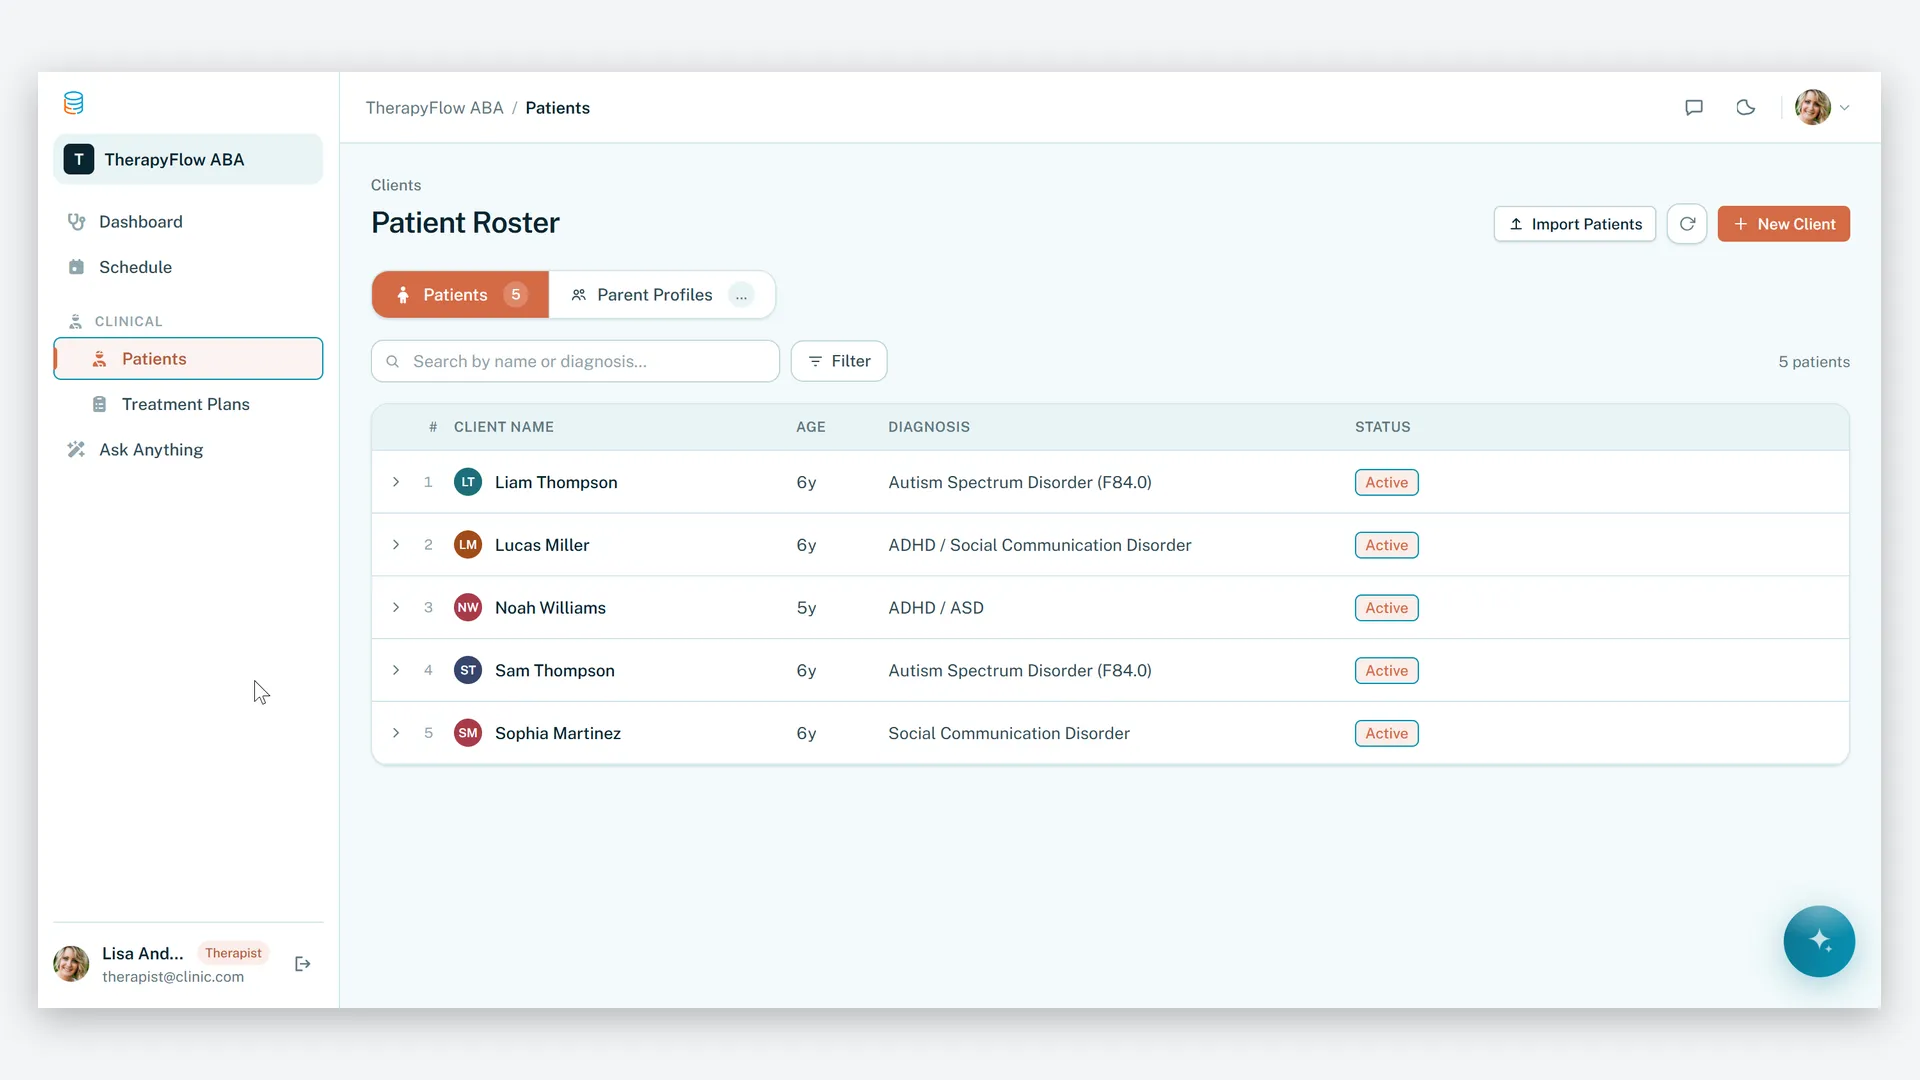Expand the Lucas Miller row chevron
Viewport: 1920px width, 1080px height.
click(x=396, y=545)
